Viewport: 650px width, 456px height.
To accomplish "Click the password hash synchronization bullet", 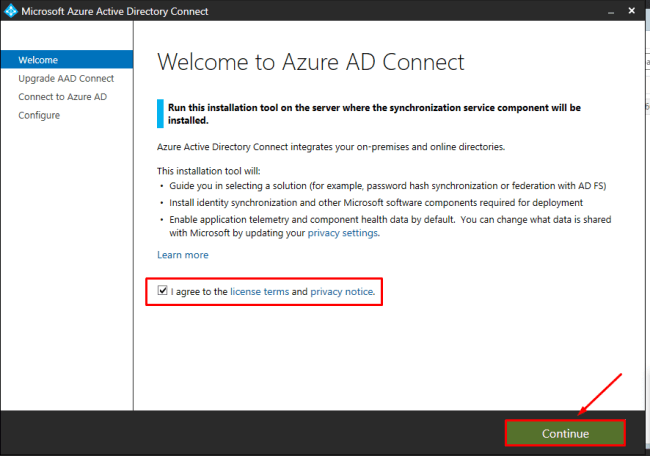I will (x=388, y=186).
